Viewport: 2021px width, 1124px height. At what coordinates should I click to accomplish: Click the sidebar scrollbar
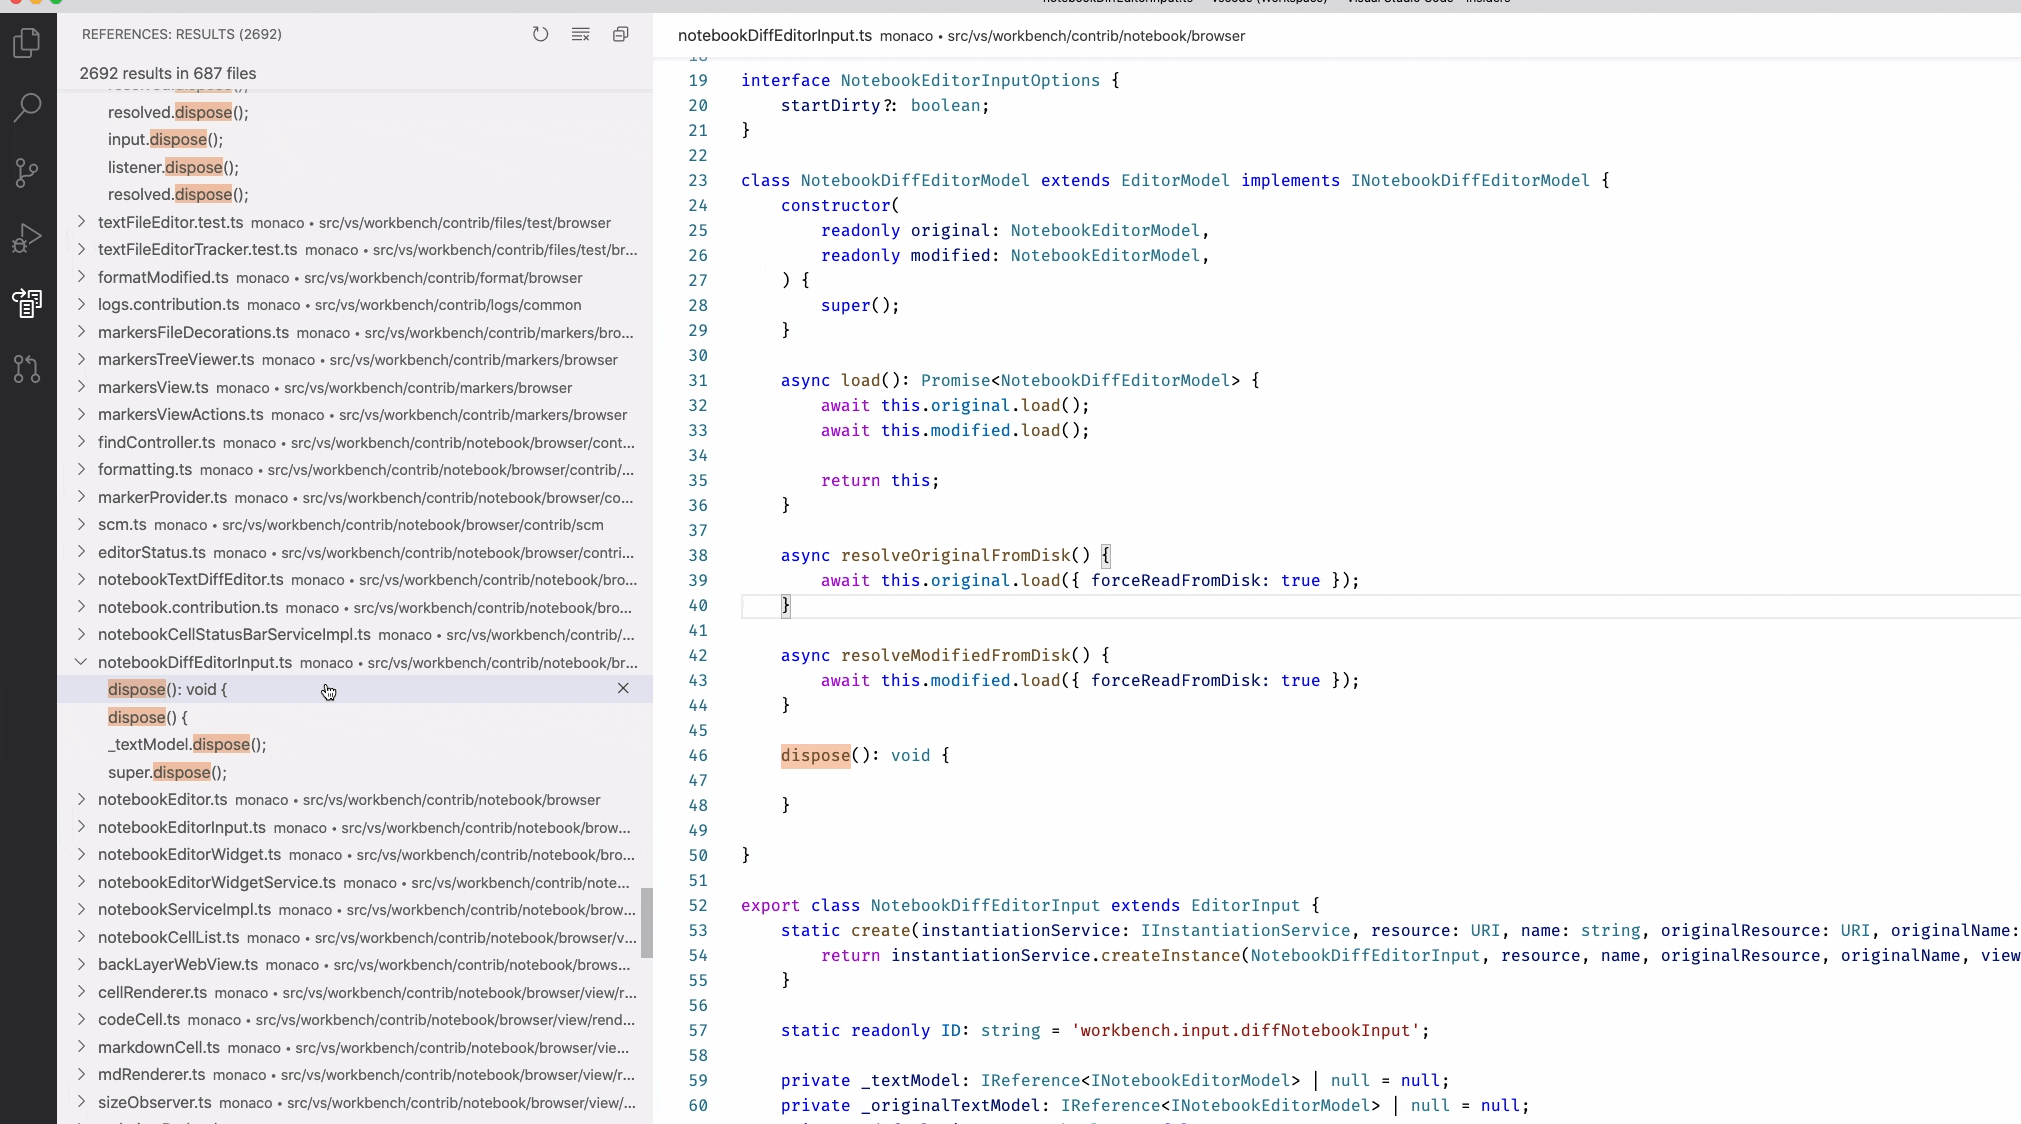pyautogui.click(x=646, y=923)
